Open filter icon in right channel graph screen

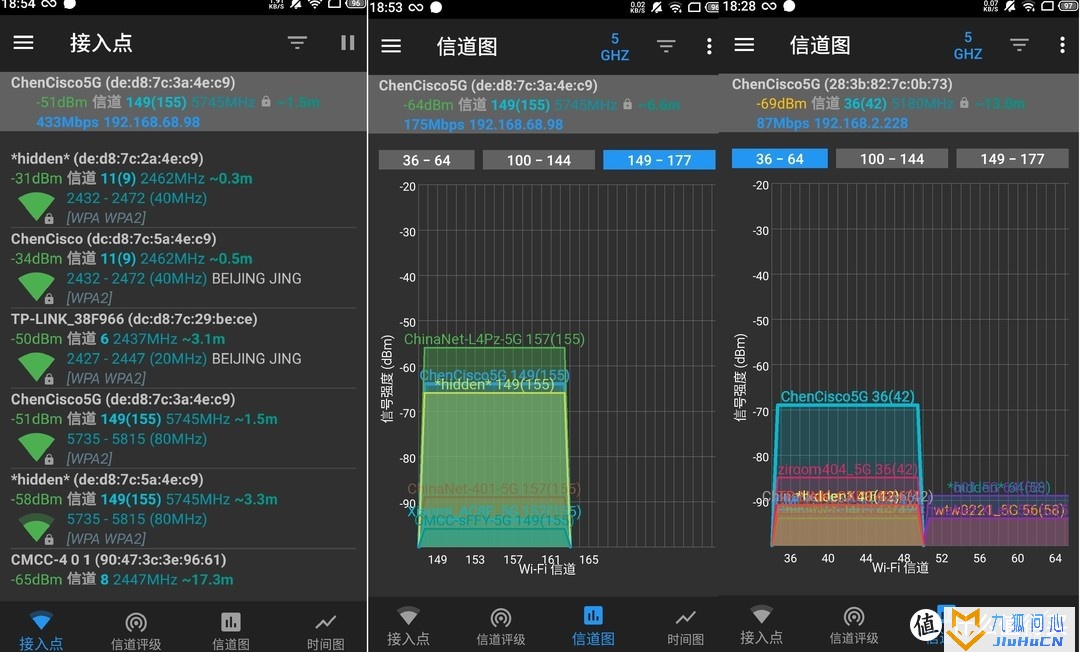(1019, 45)
